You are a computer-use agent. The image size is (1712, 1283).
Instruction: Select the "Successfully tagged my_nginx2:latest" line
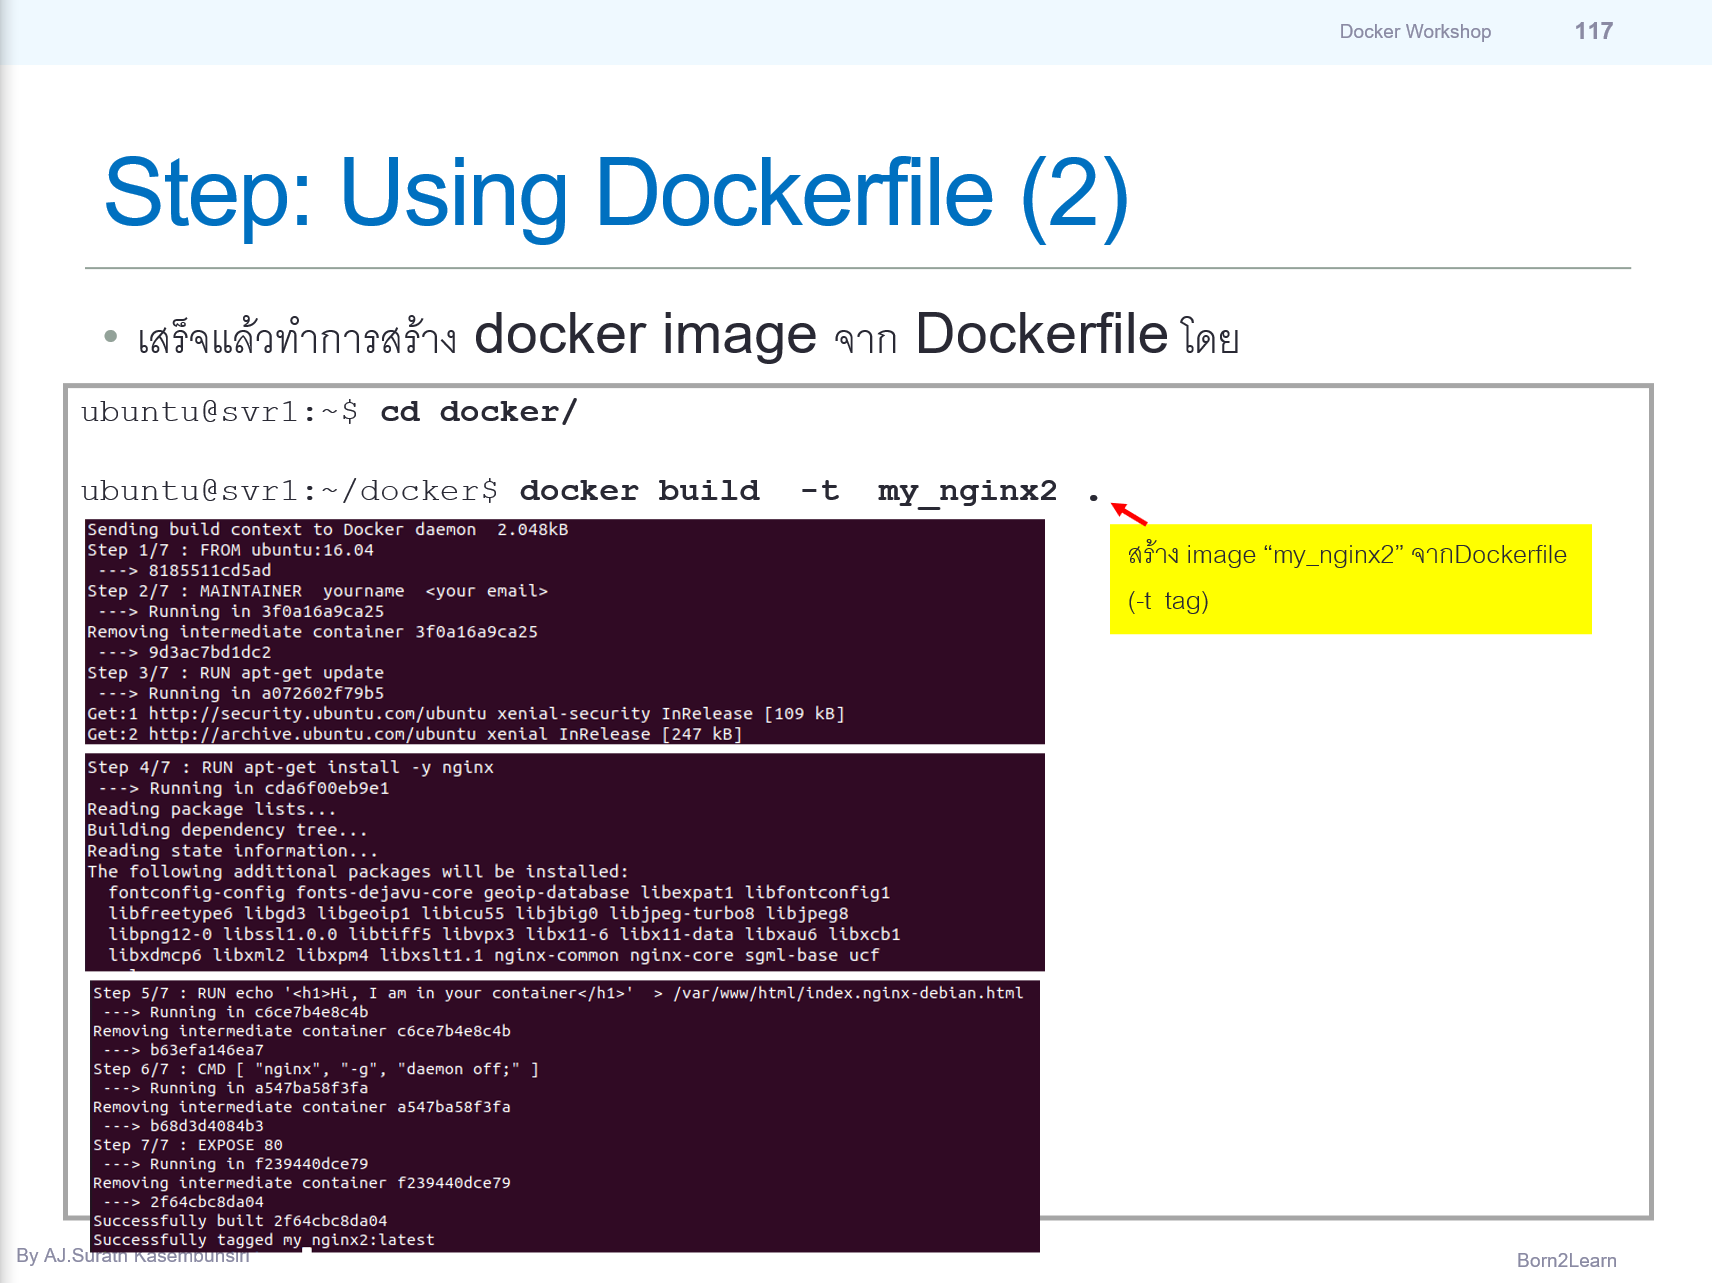pos(263,1239)
